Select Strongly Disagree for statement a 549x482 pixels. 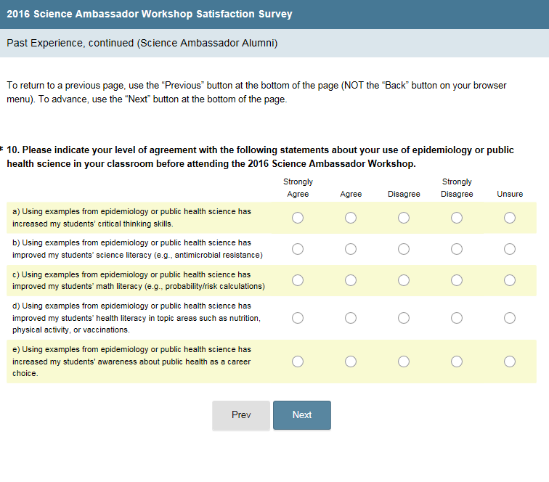click(x=457, y=218)
